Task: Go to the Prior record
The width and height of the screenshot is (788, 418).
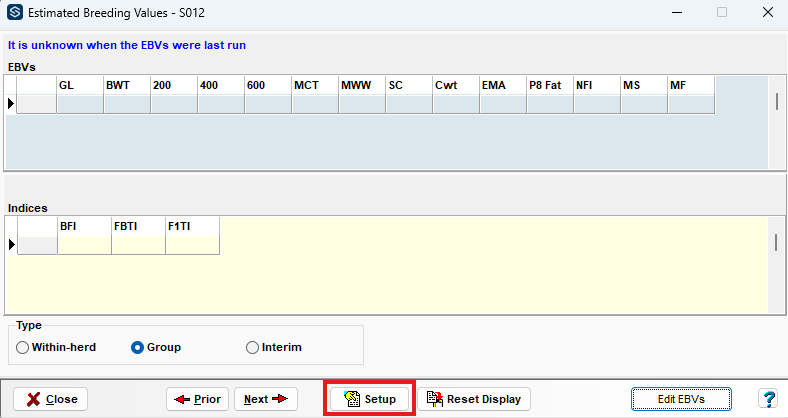Action: [x=198, y=398]
